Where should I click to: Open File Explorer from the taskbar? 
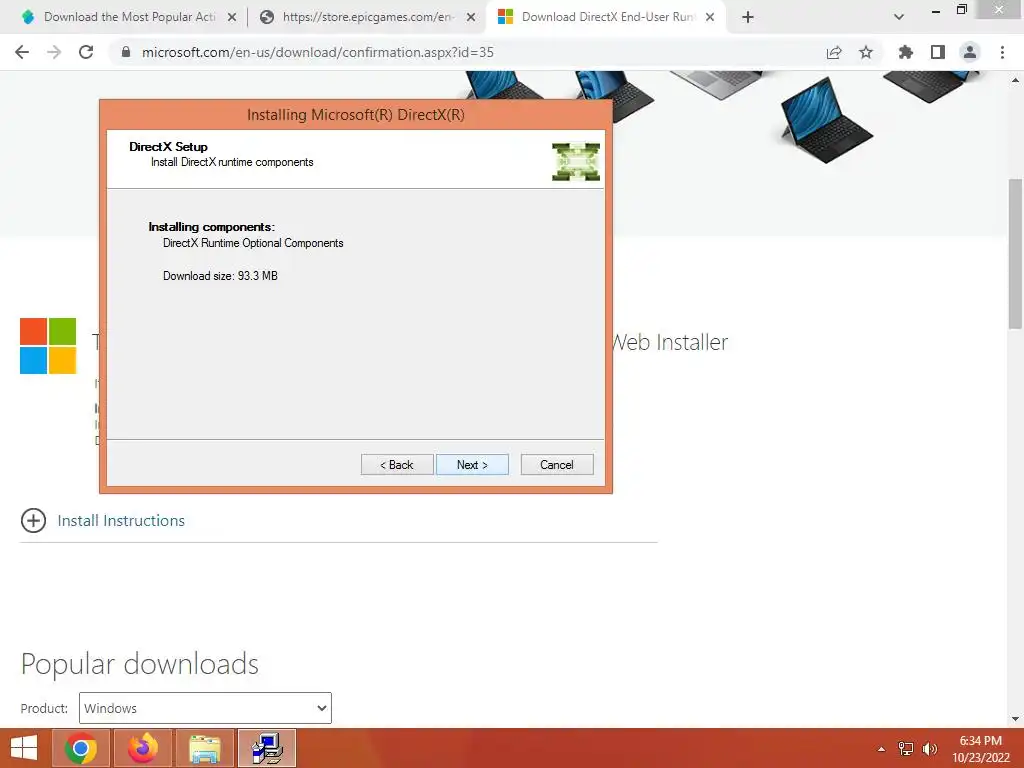204,748
